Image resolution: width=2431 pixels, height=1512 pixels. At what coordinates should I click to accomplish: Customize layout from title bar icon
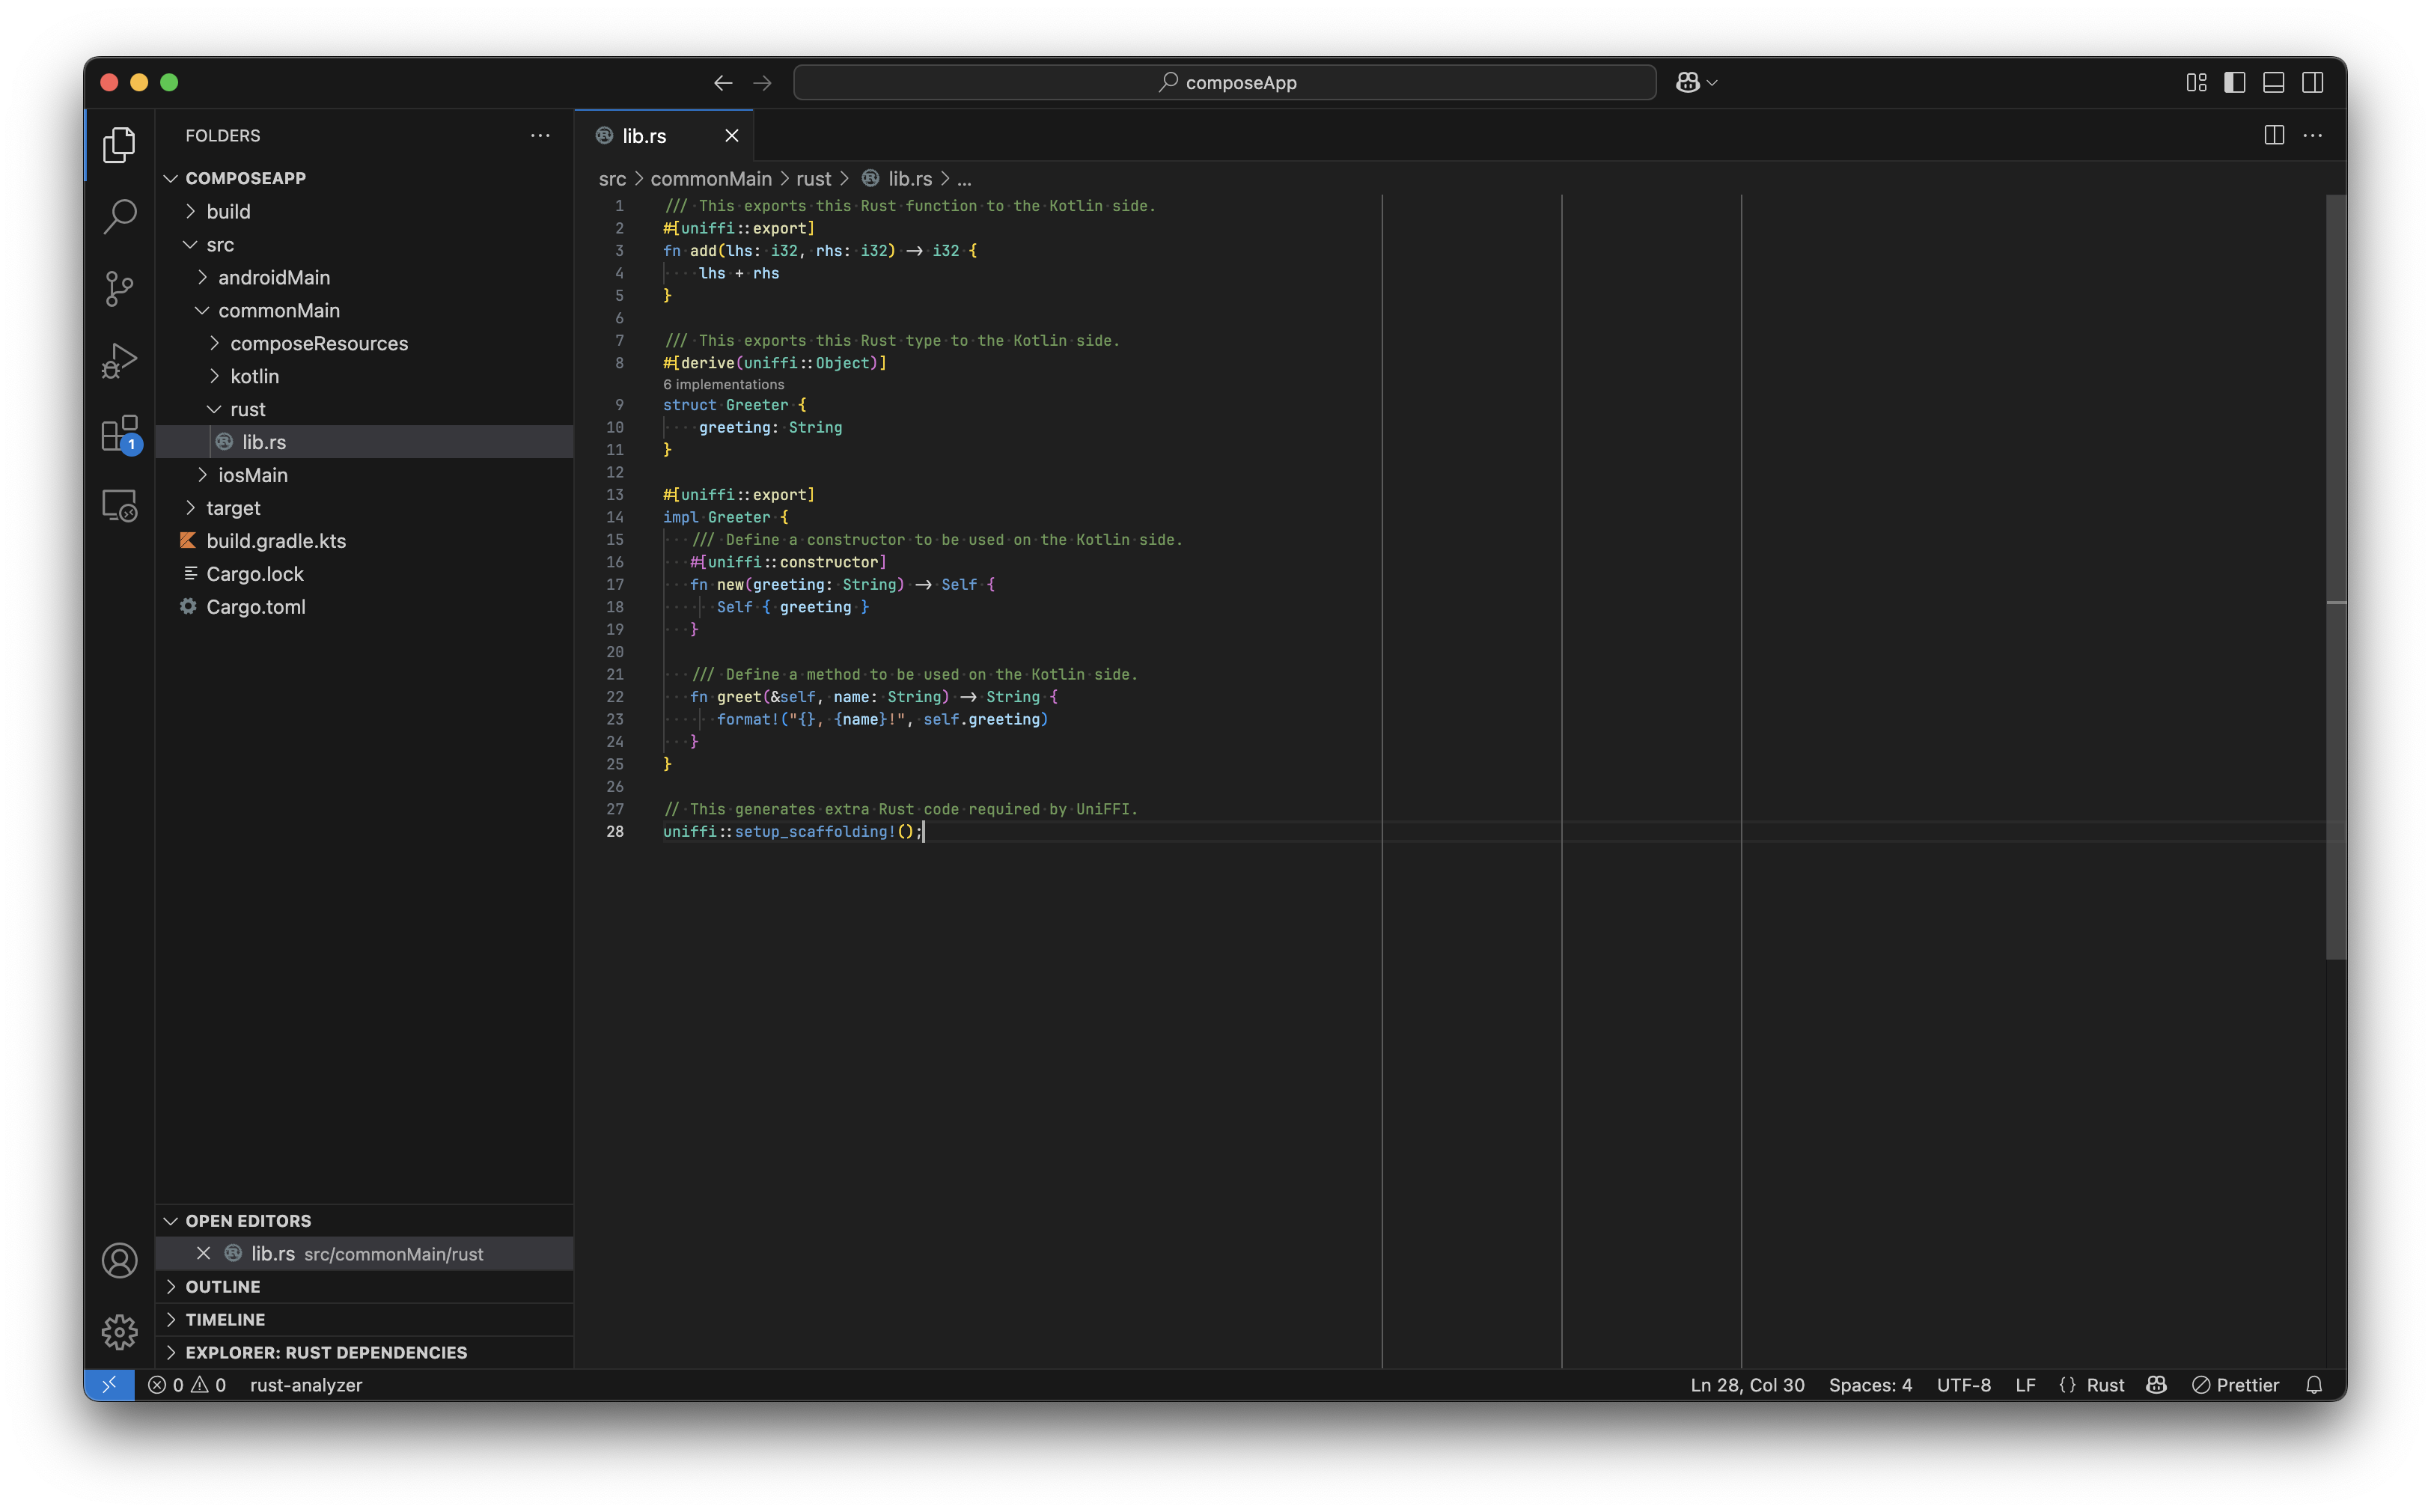coord(2196,82)
